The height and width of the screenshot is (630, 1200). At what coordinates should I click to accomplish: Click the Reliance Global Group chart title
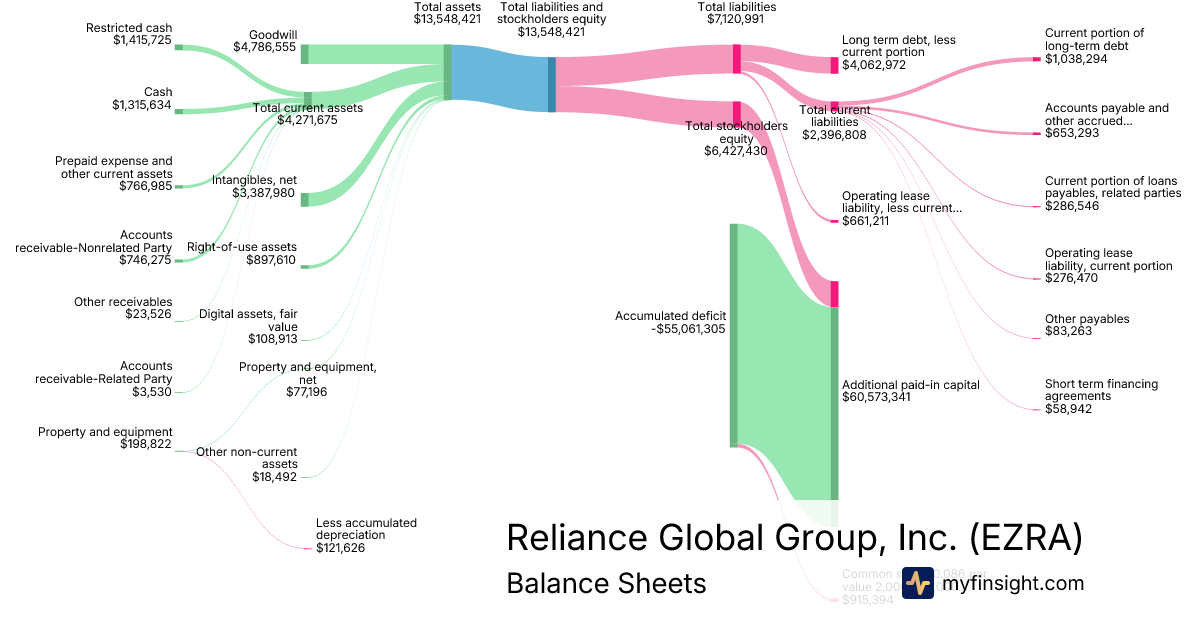(794, 537)
